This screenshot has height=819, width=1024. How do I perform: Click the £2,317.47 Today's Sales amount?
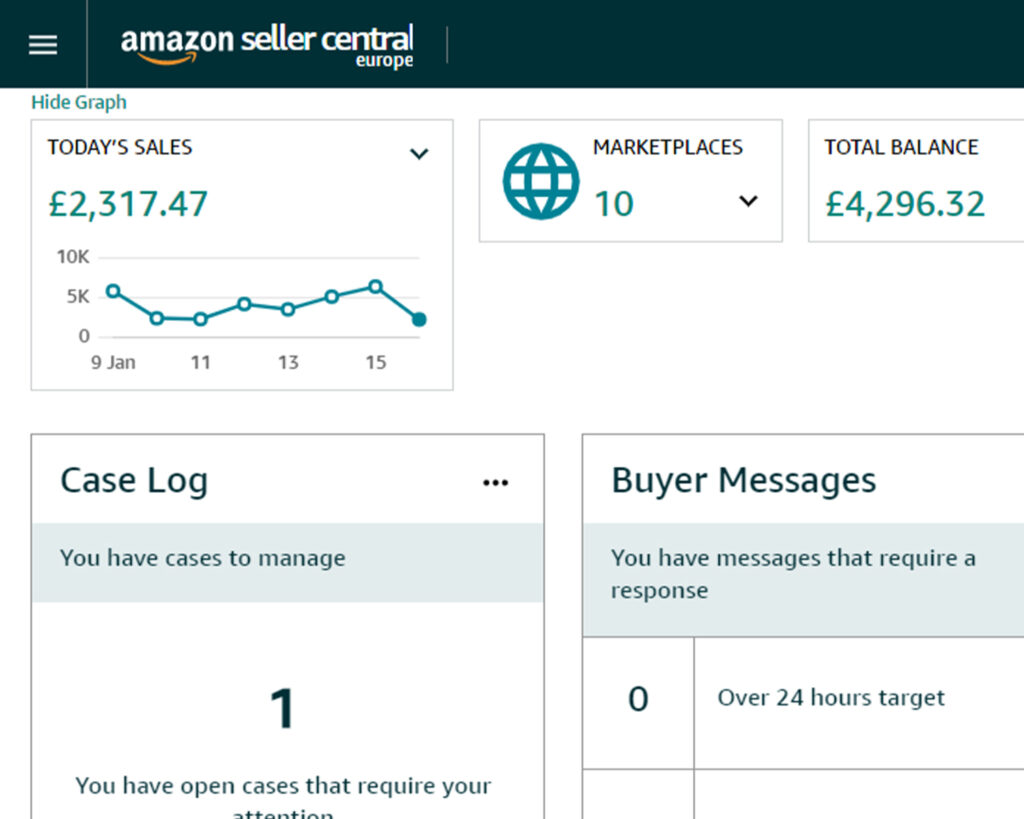[x=128, y=204]
